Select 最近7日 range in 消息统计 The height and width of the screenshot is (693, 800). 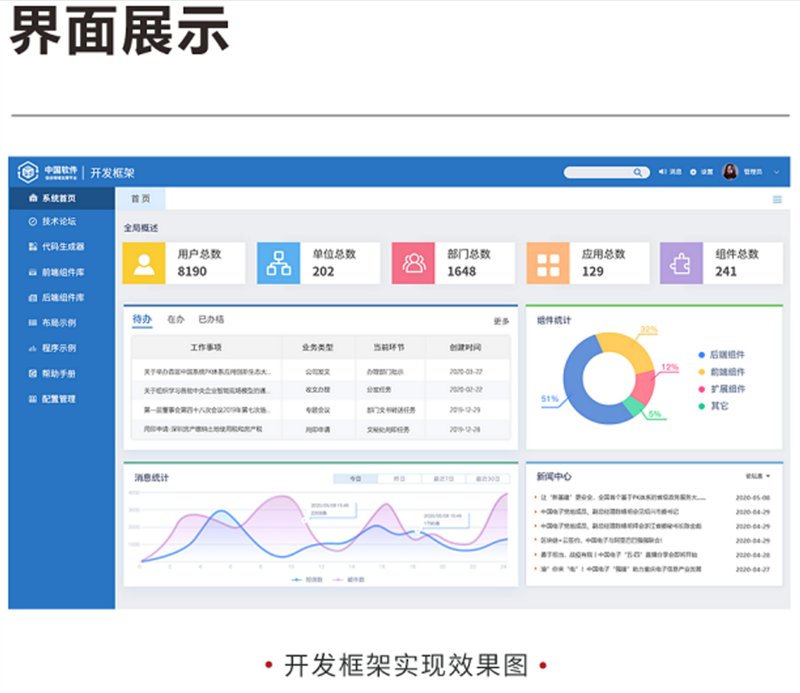click(x=443, y=479)
